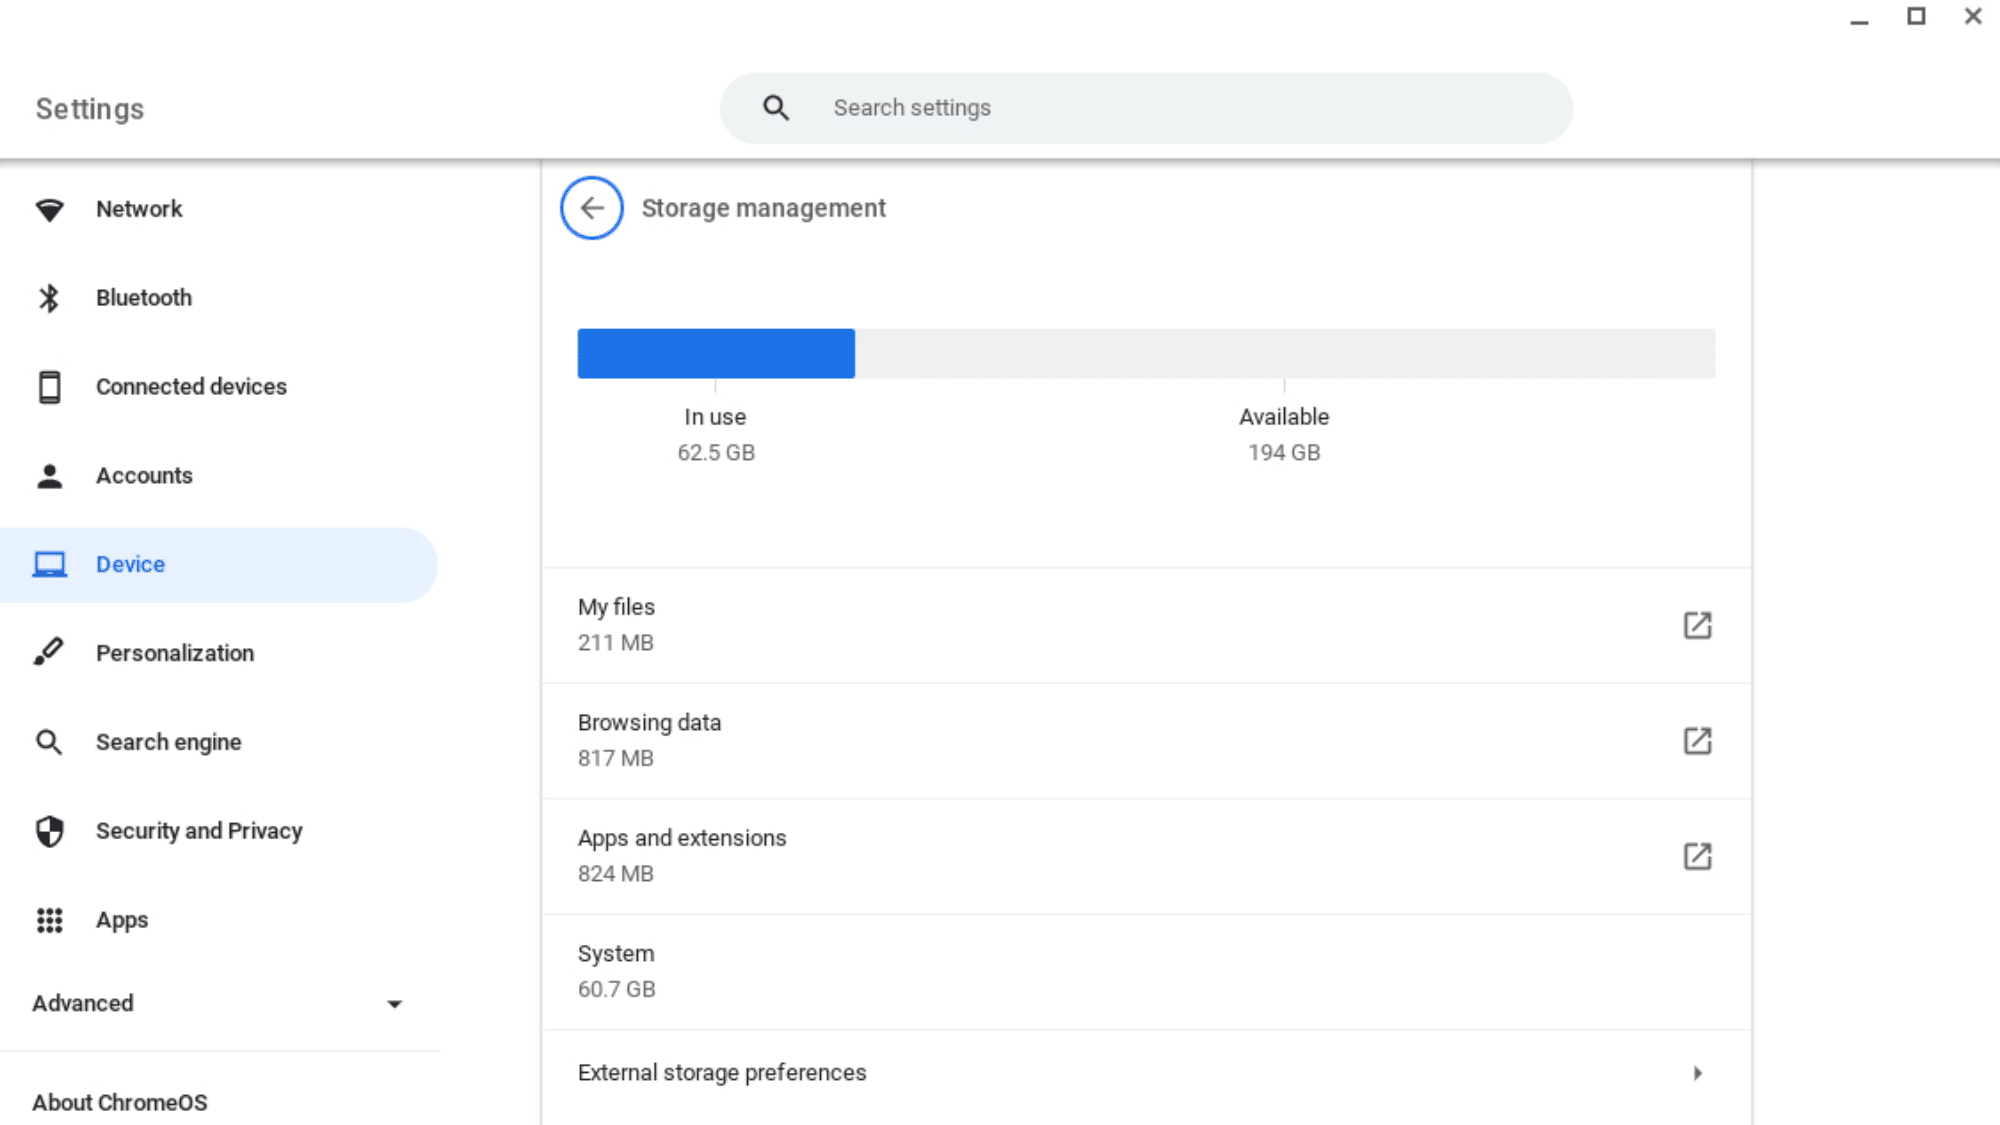The width and height of the screenshot is (2000, 1125).
Task: Open External storage preferences
Action: (1145, 1072)
